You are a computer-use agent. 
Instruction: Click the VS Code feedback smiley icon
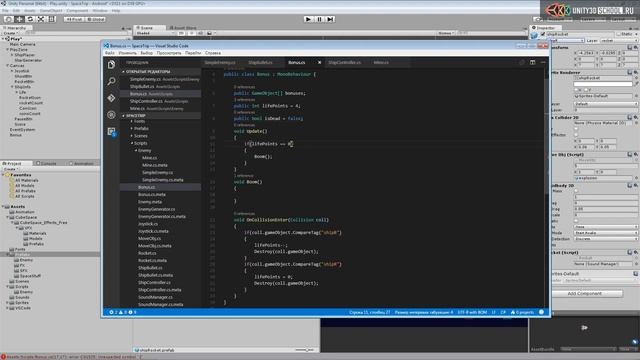pos(541,312)
